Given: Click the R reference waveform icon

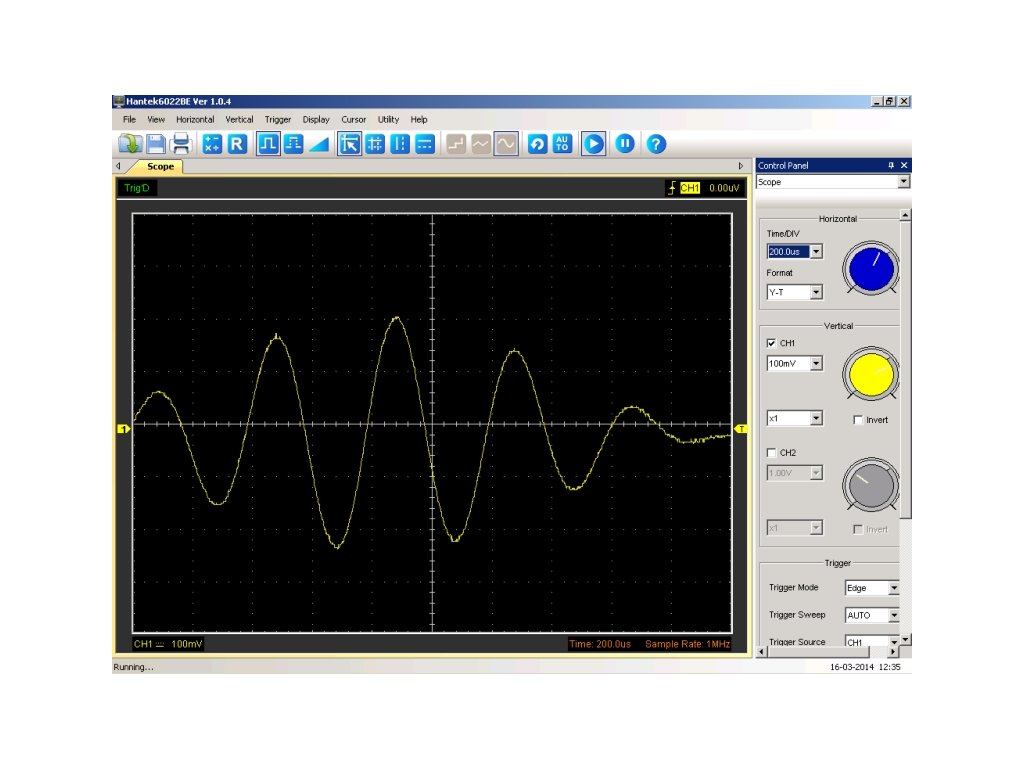Looking at the screenshot, I should pos(237,144).
